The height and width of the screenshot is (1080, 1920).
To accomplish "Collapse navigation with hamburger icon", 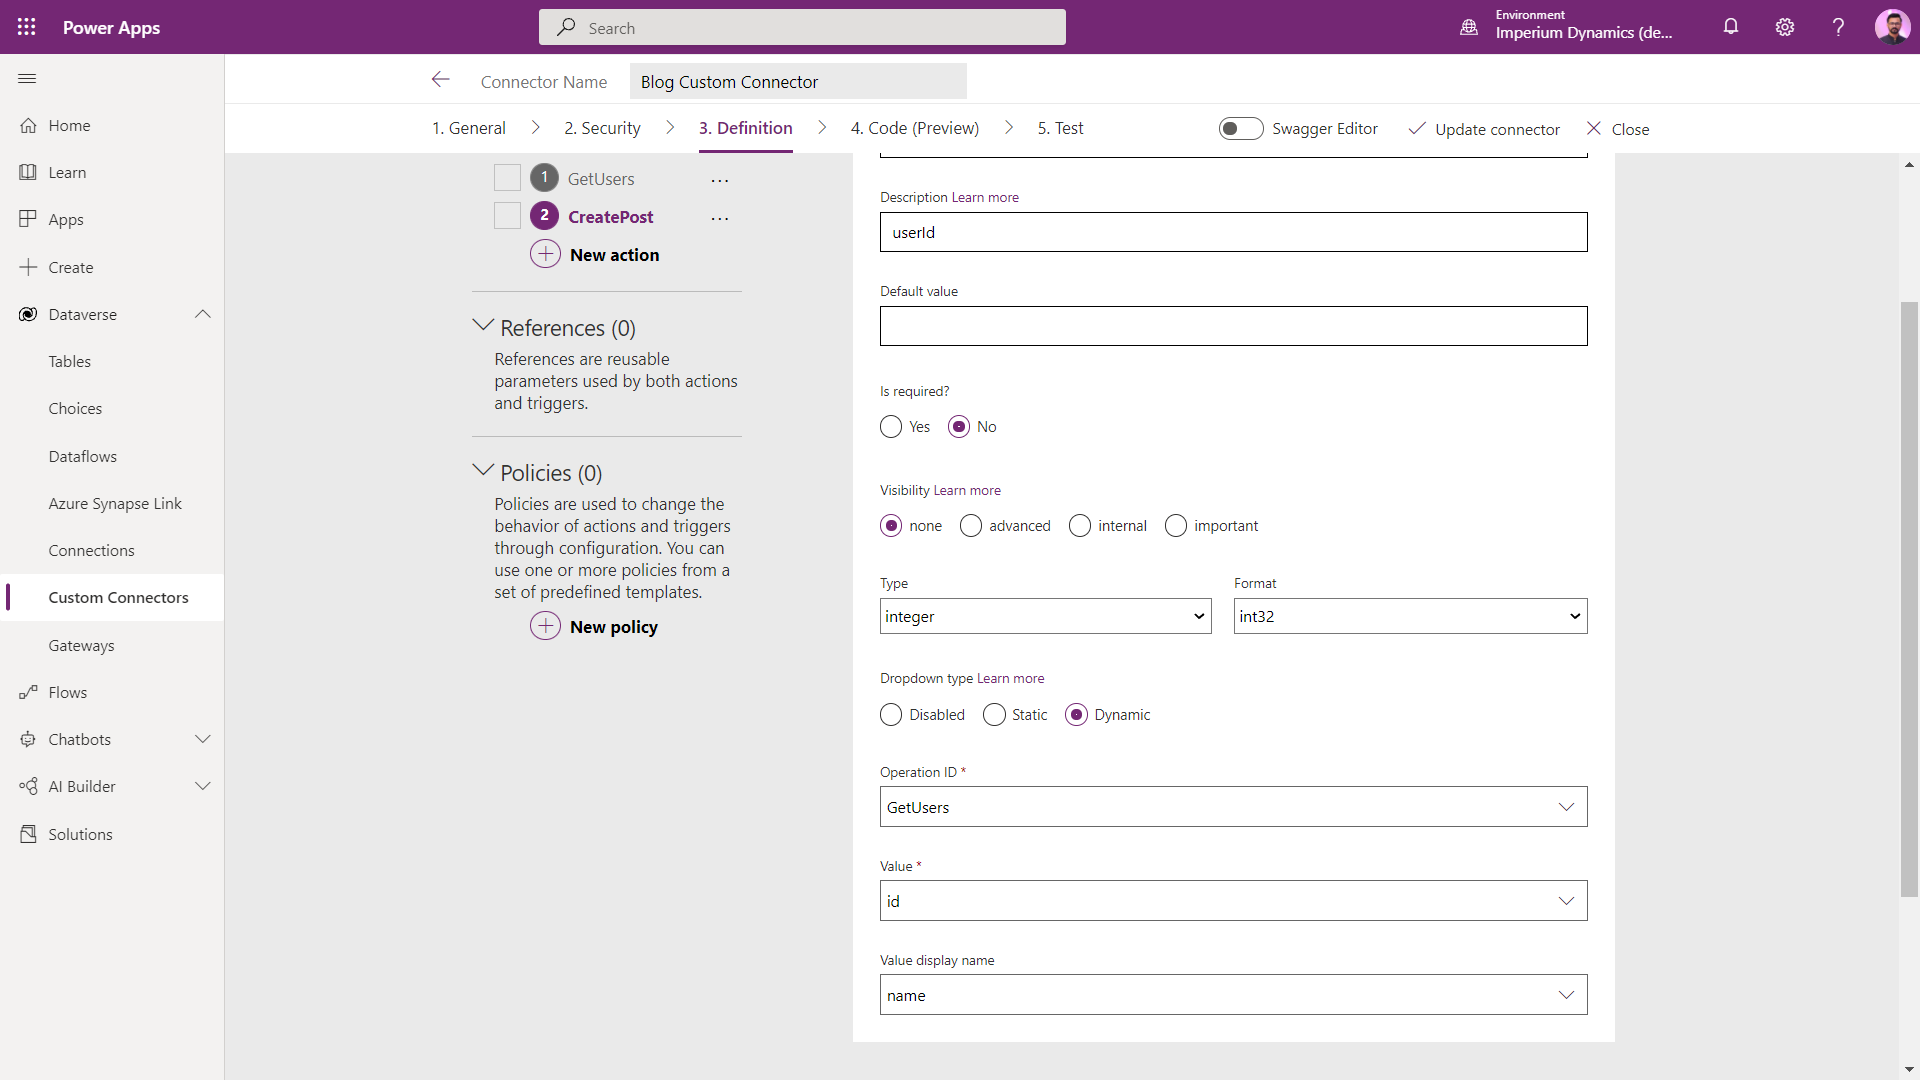I will point(27,78).
